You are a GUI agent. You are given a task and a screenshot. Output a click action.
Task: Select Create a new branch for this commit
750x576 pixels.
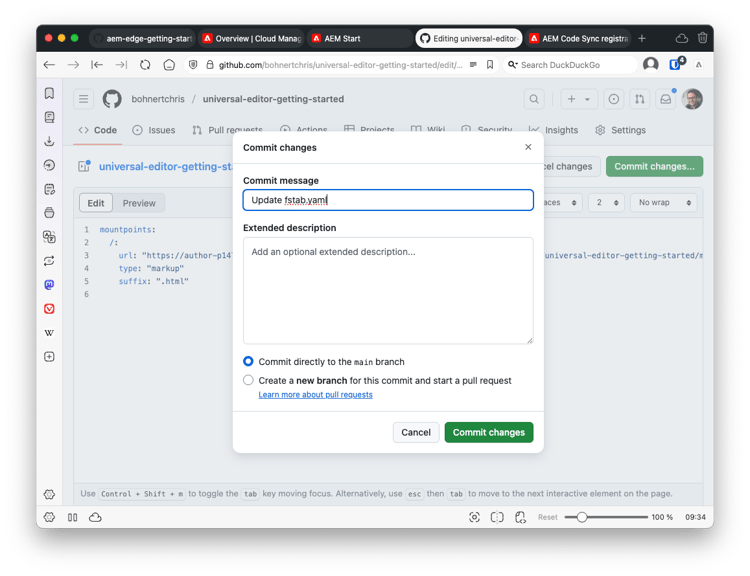(248, 380)
